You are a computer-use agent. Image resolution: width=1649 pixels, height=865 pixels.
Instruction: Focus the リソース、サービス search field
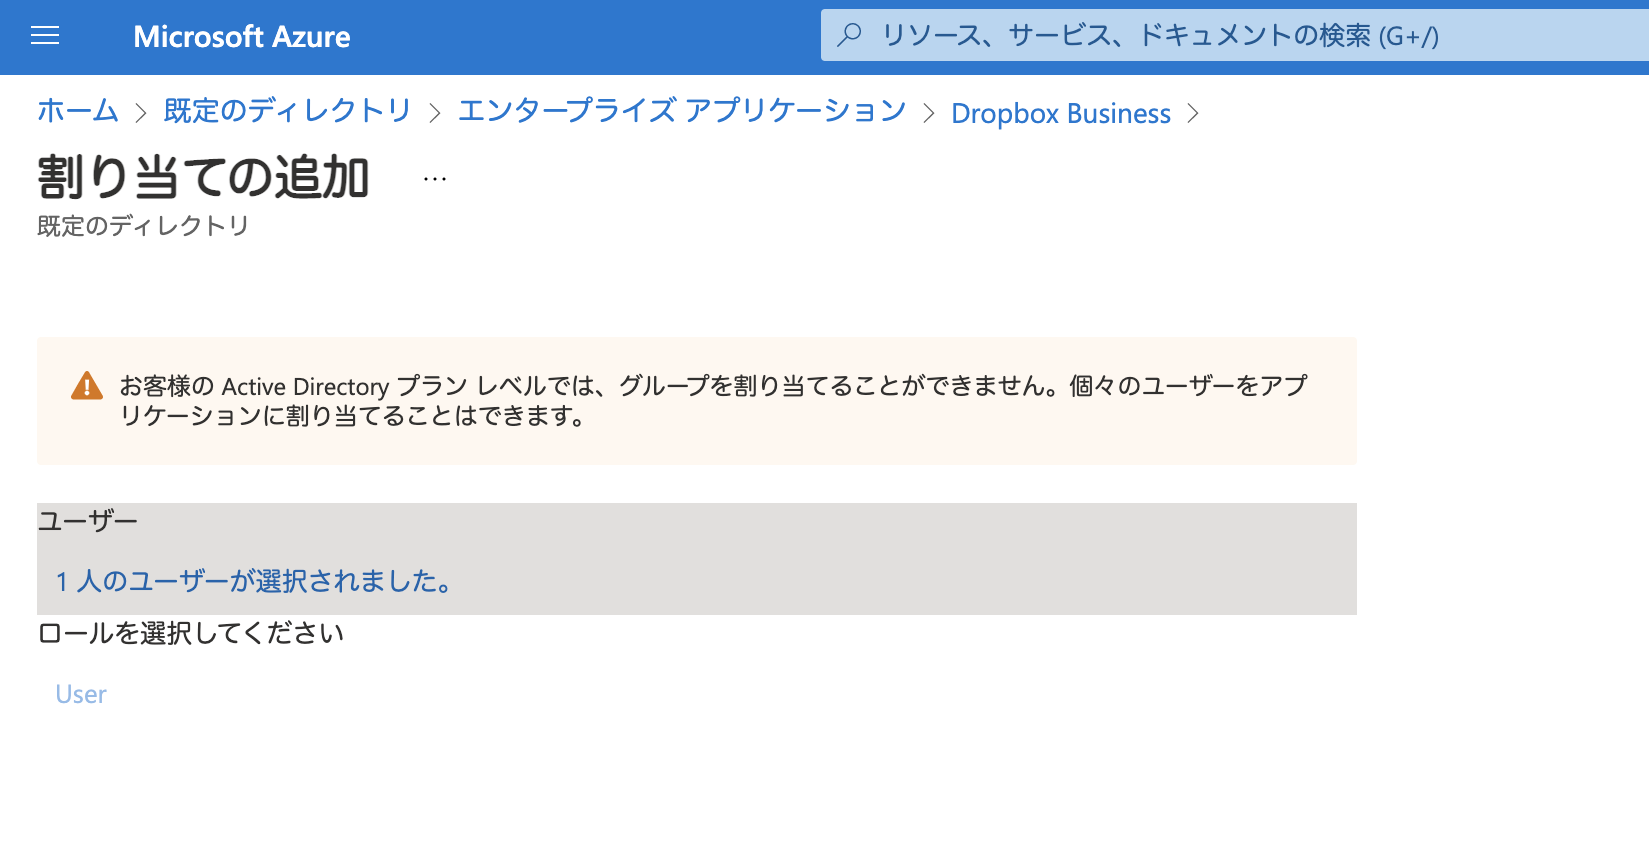point(1235,36)
